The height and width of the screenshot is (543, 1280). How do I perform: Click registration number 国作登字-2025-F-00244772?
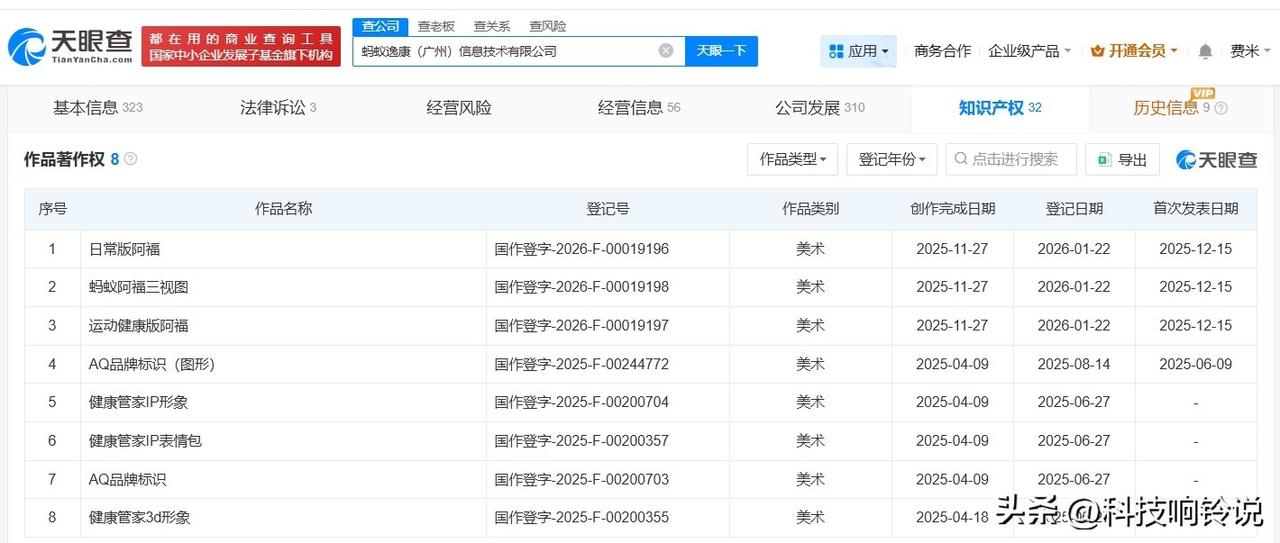[581, 364]
